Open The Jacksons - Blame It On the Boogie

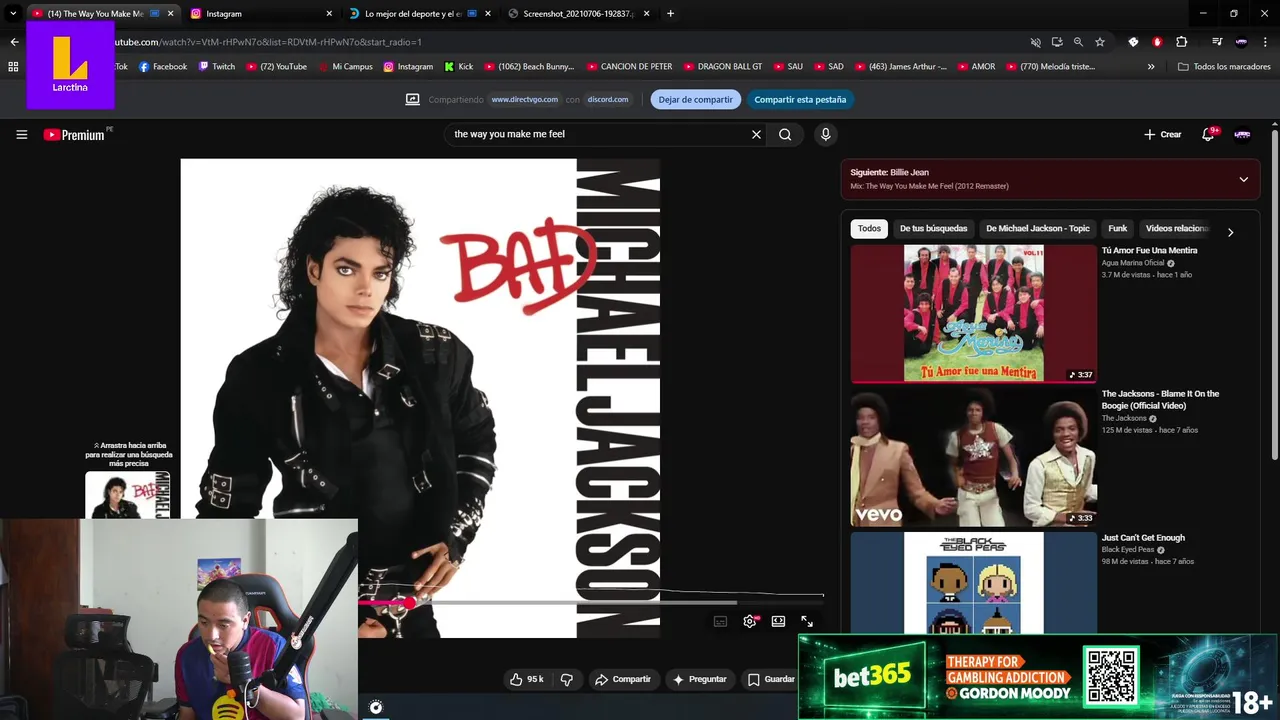pyautogui.click(x=1160, y=400)
